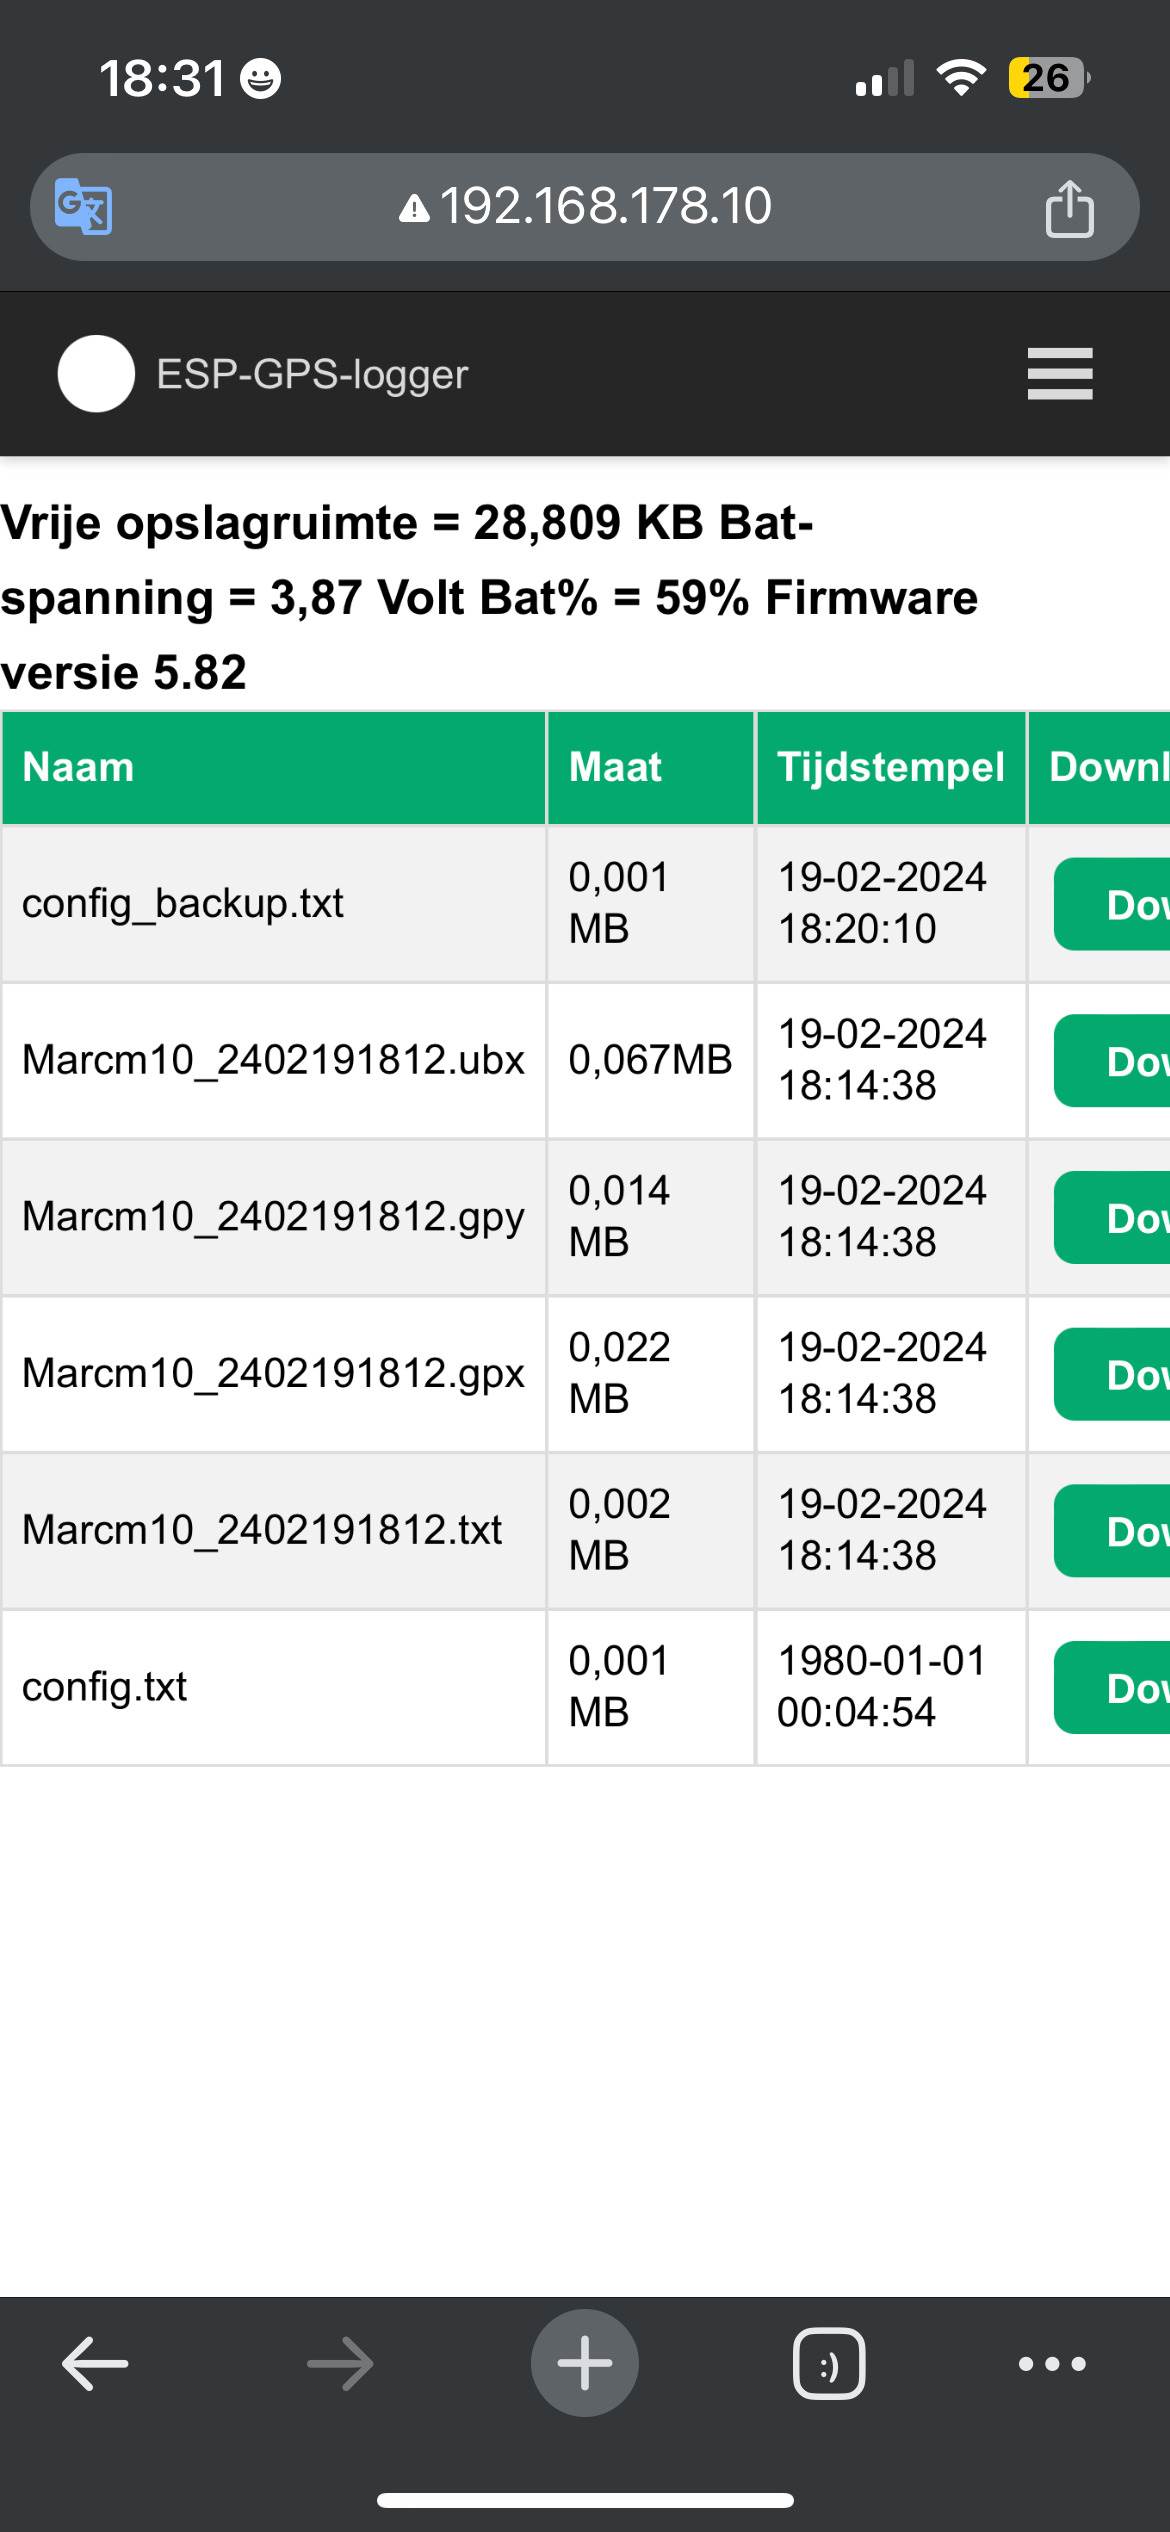Screen dimensions: 1170x2532
Task: Download the config.txt file
Action: pyautogui.click(x=1112, y=1688)
